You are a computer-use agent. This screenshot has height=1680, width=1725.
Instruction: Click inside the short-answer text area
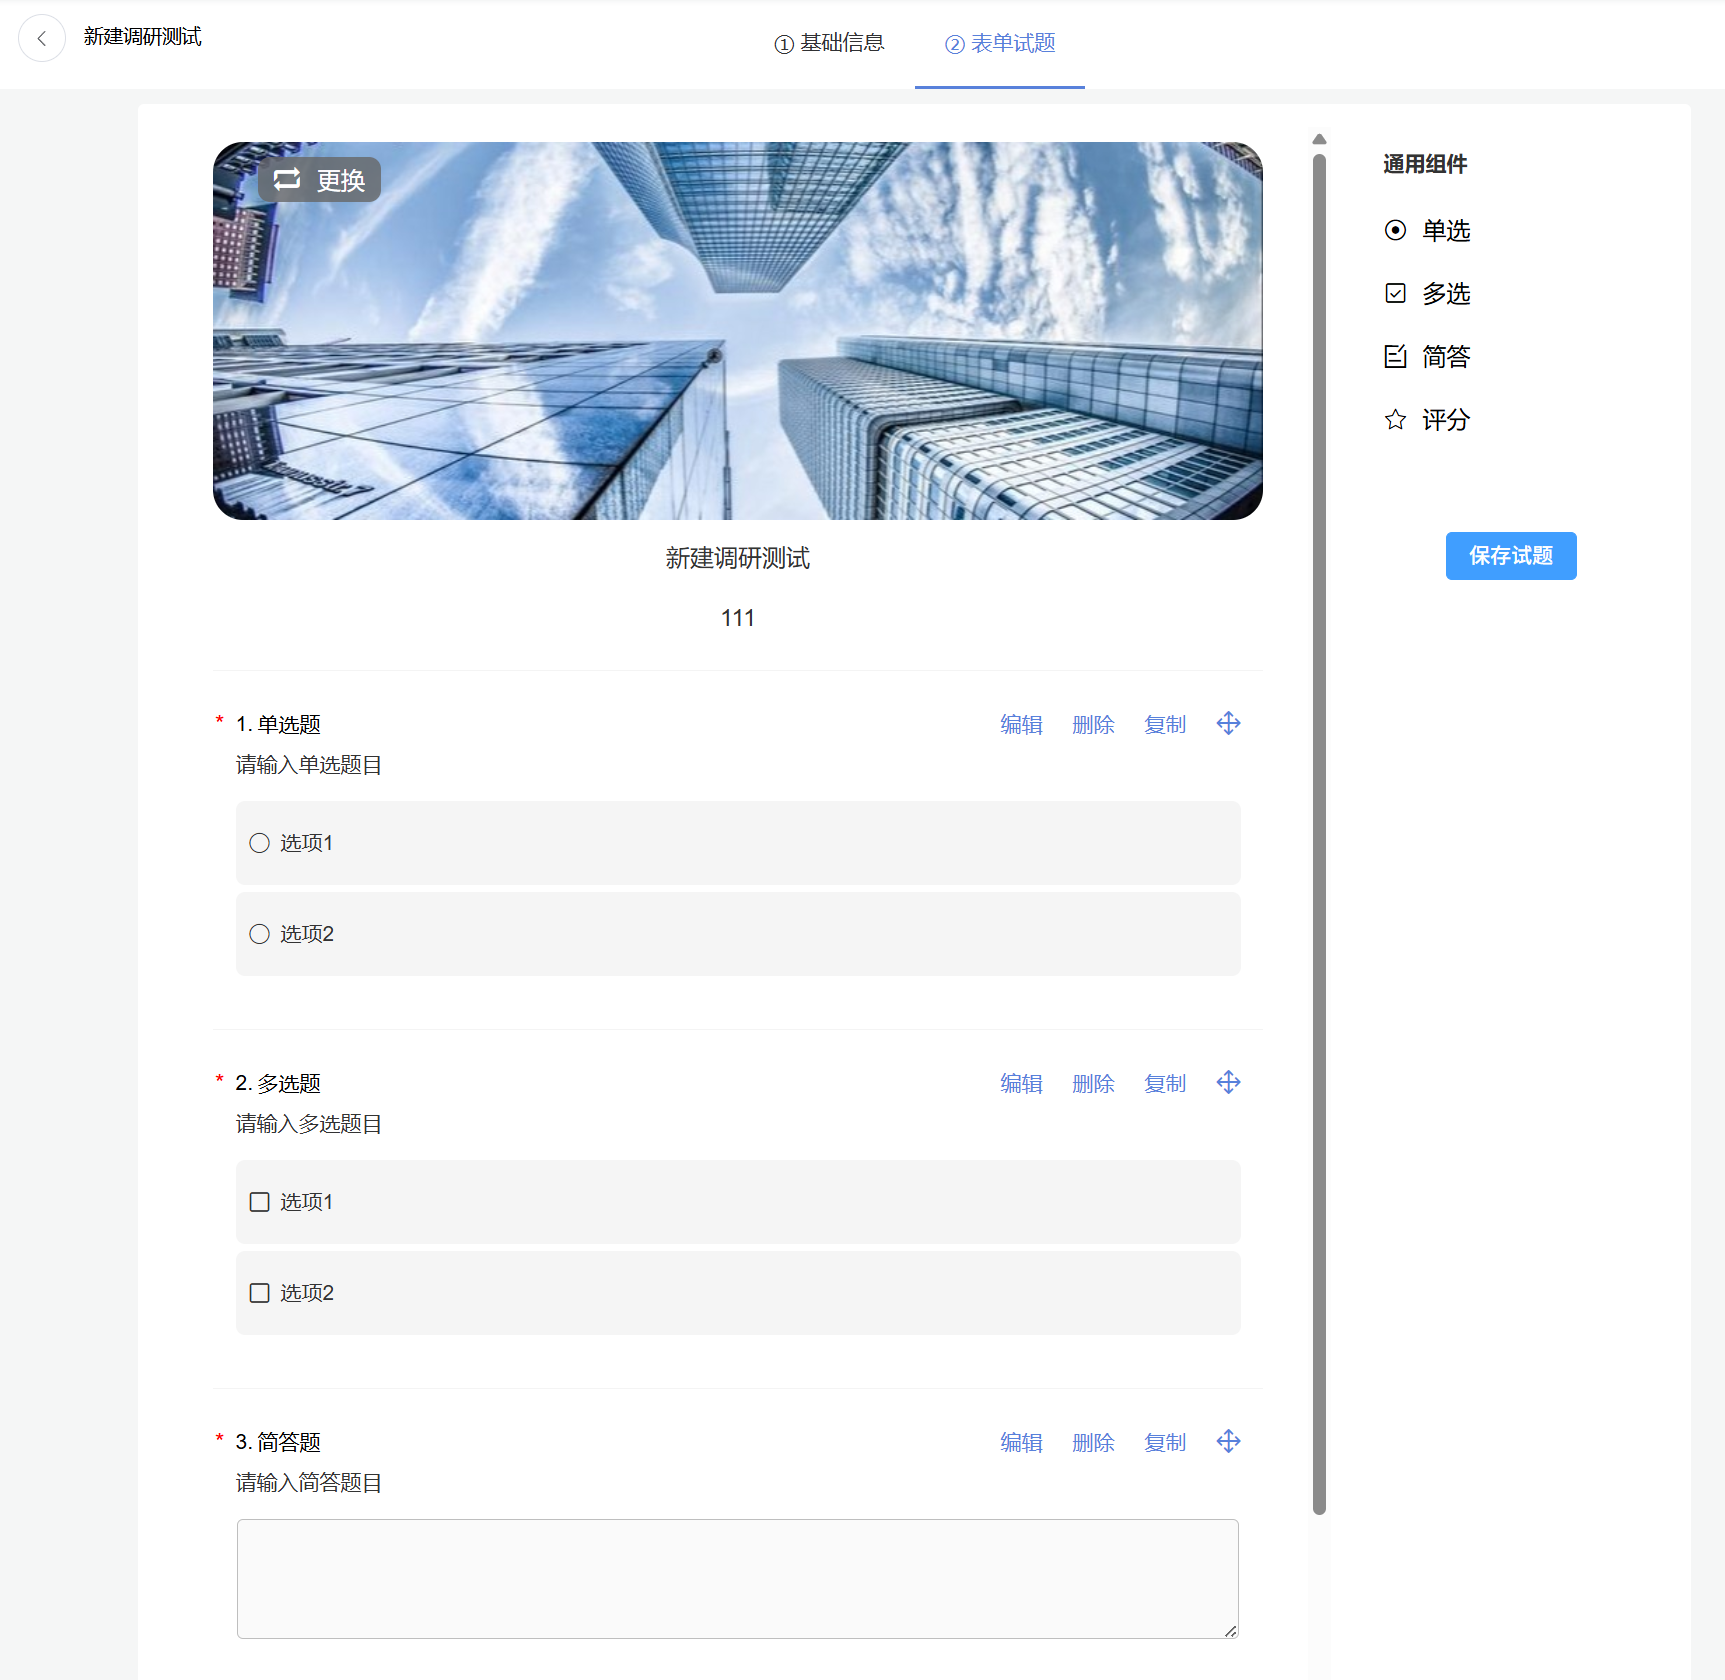(737, 1578)
